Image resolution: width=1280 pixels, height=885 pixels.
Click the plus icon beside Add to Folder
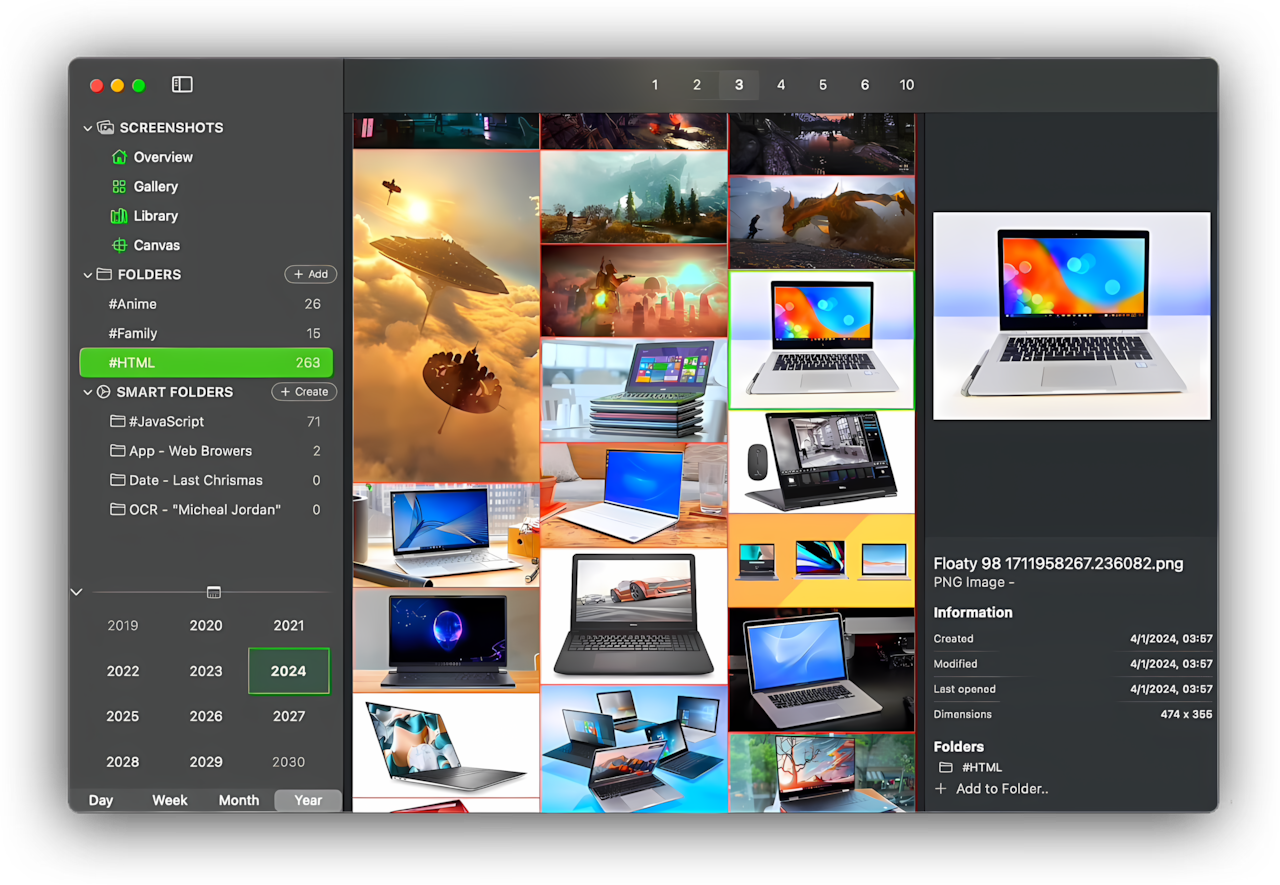(x=940, y=789)
